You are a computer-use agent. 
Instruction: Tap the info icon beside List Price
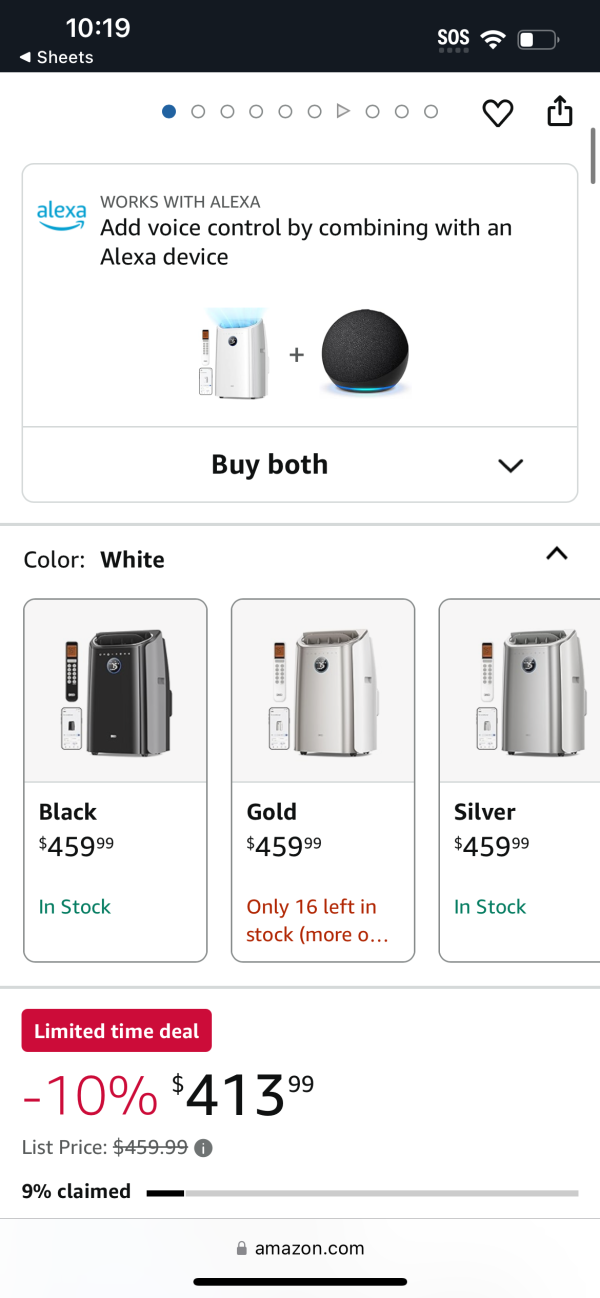(203, 1148)
